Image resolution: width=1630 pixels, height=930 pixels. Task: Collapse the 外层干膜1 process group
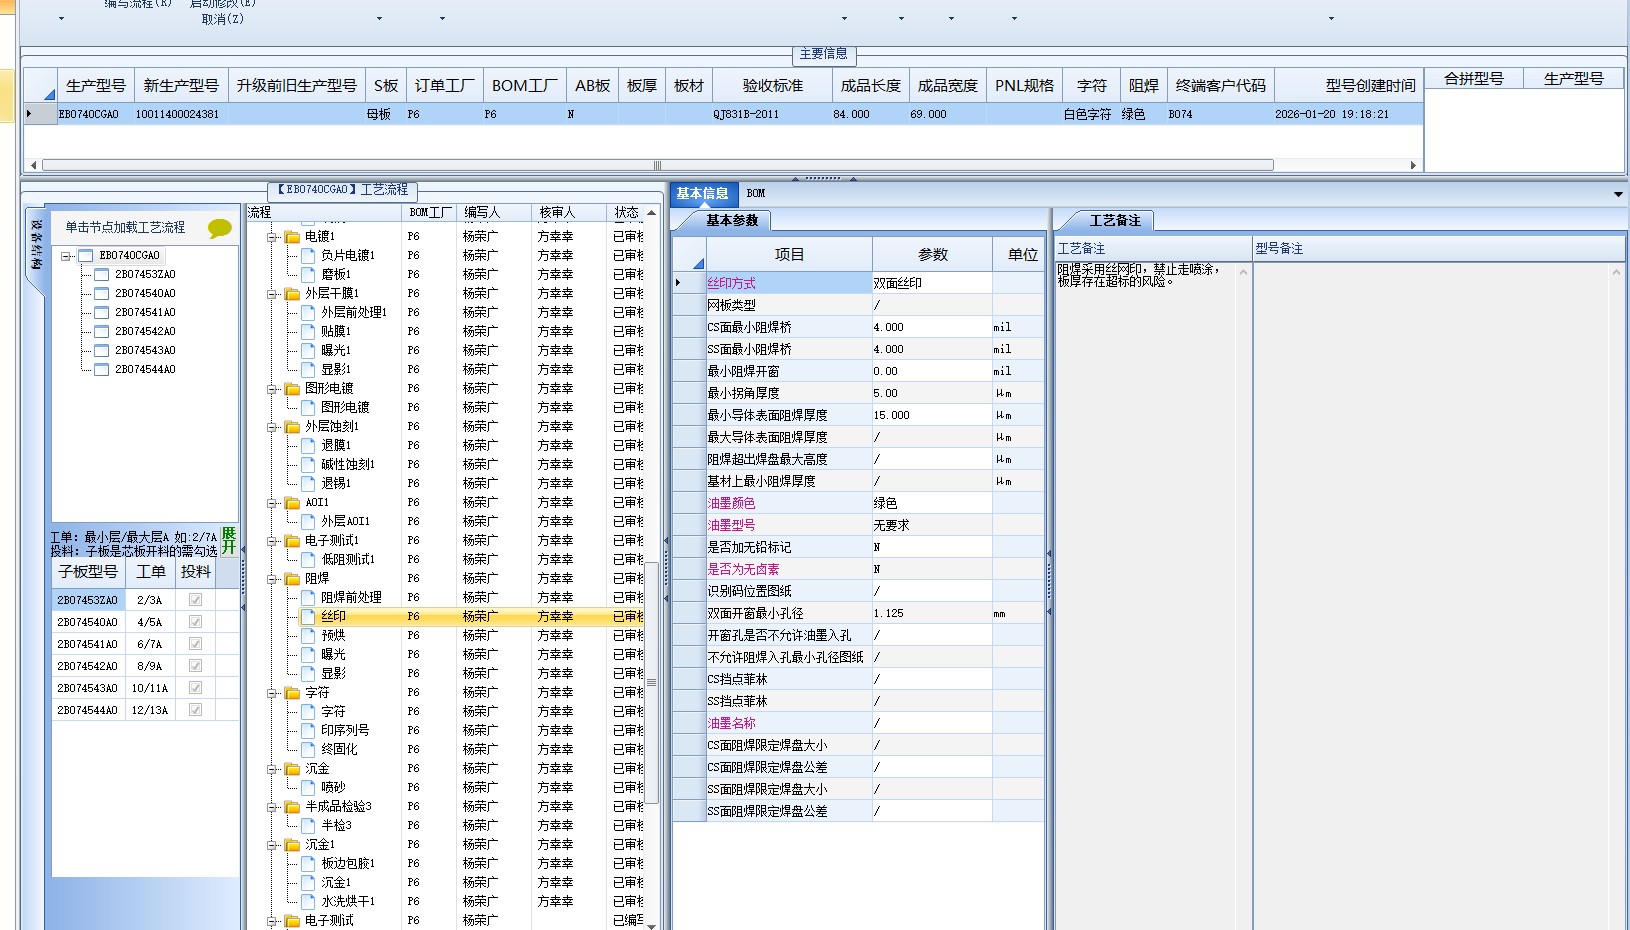272,294
